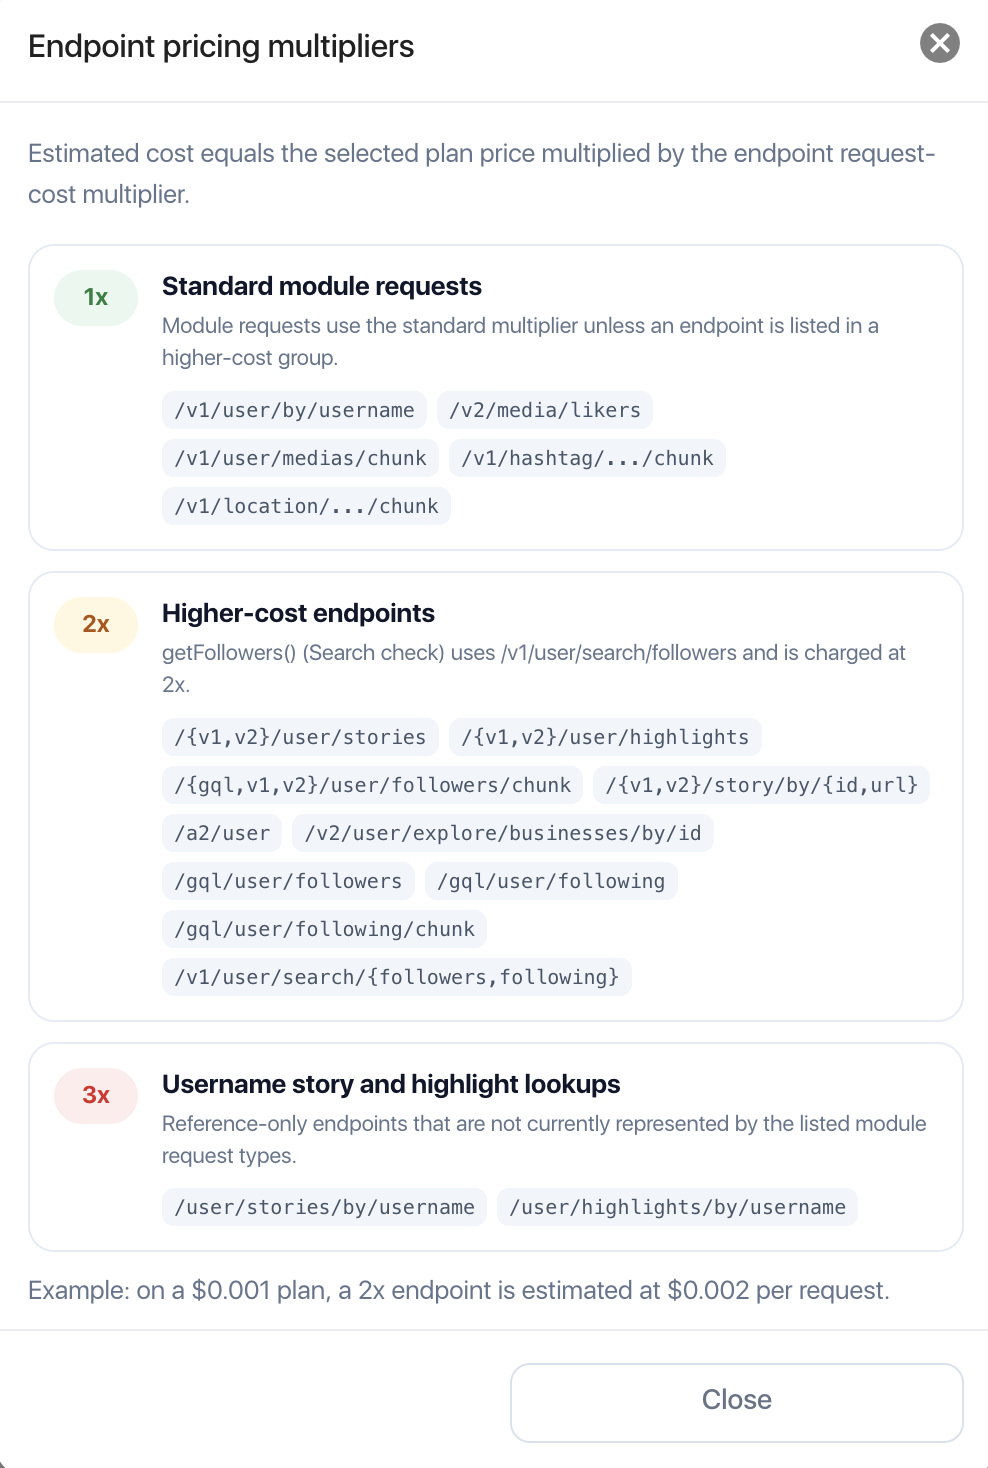The height and width of the screenshot is (1468, 988).
Task: Select the /v2/media/likers endpoint chip
Action: (x=545, y=410)
